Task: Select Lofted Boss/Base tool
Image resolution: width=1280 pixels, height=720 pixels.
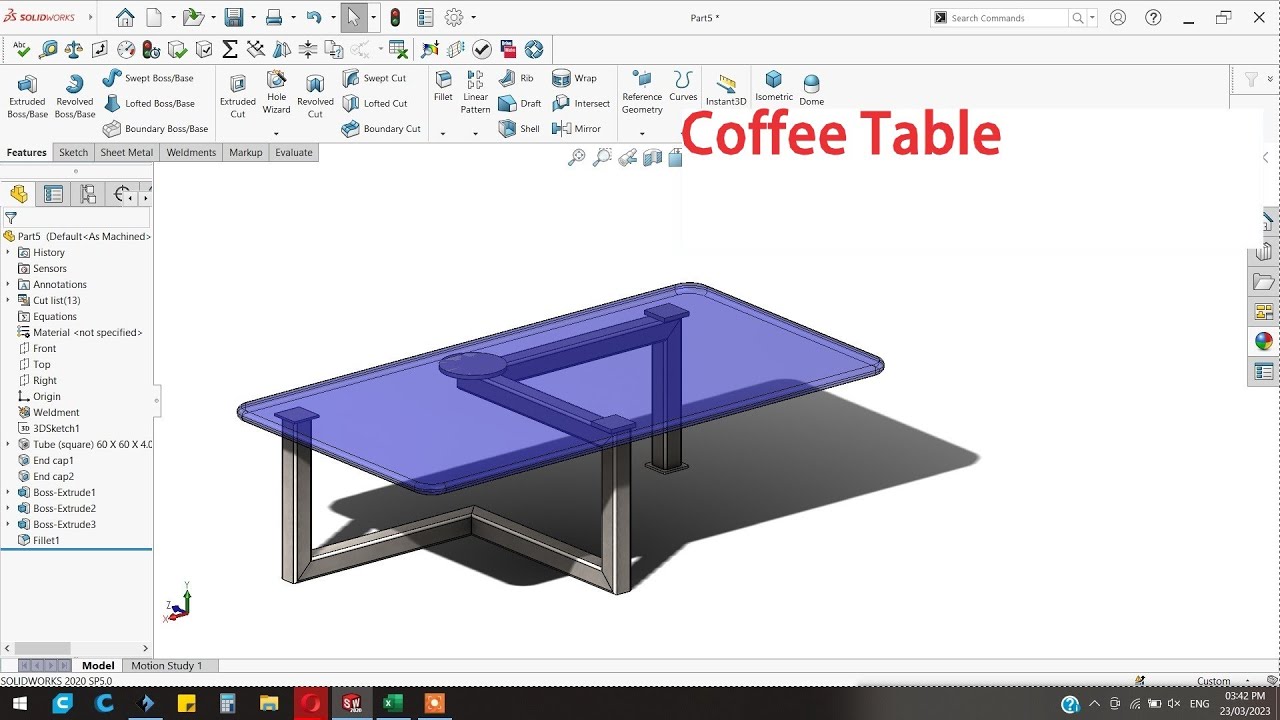Action: click(148, 103)
